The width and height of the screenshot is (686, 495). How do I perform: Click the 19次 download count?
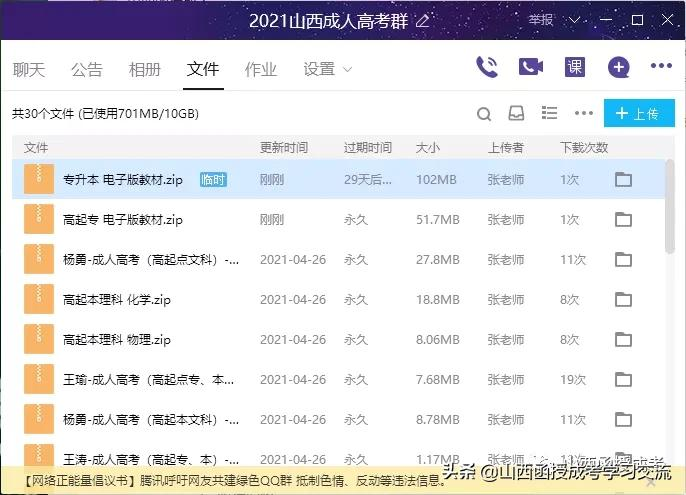coord(573,379)
